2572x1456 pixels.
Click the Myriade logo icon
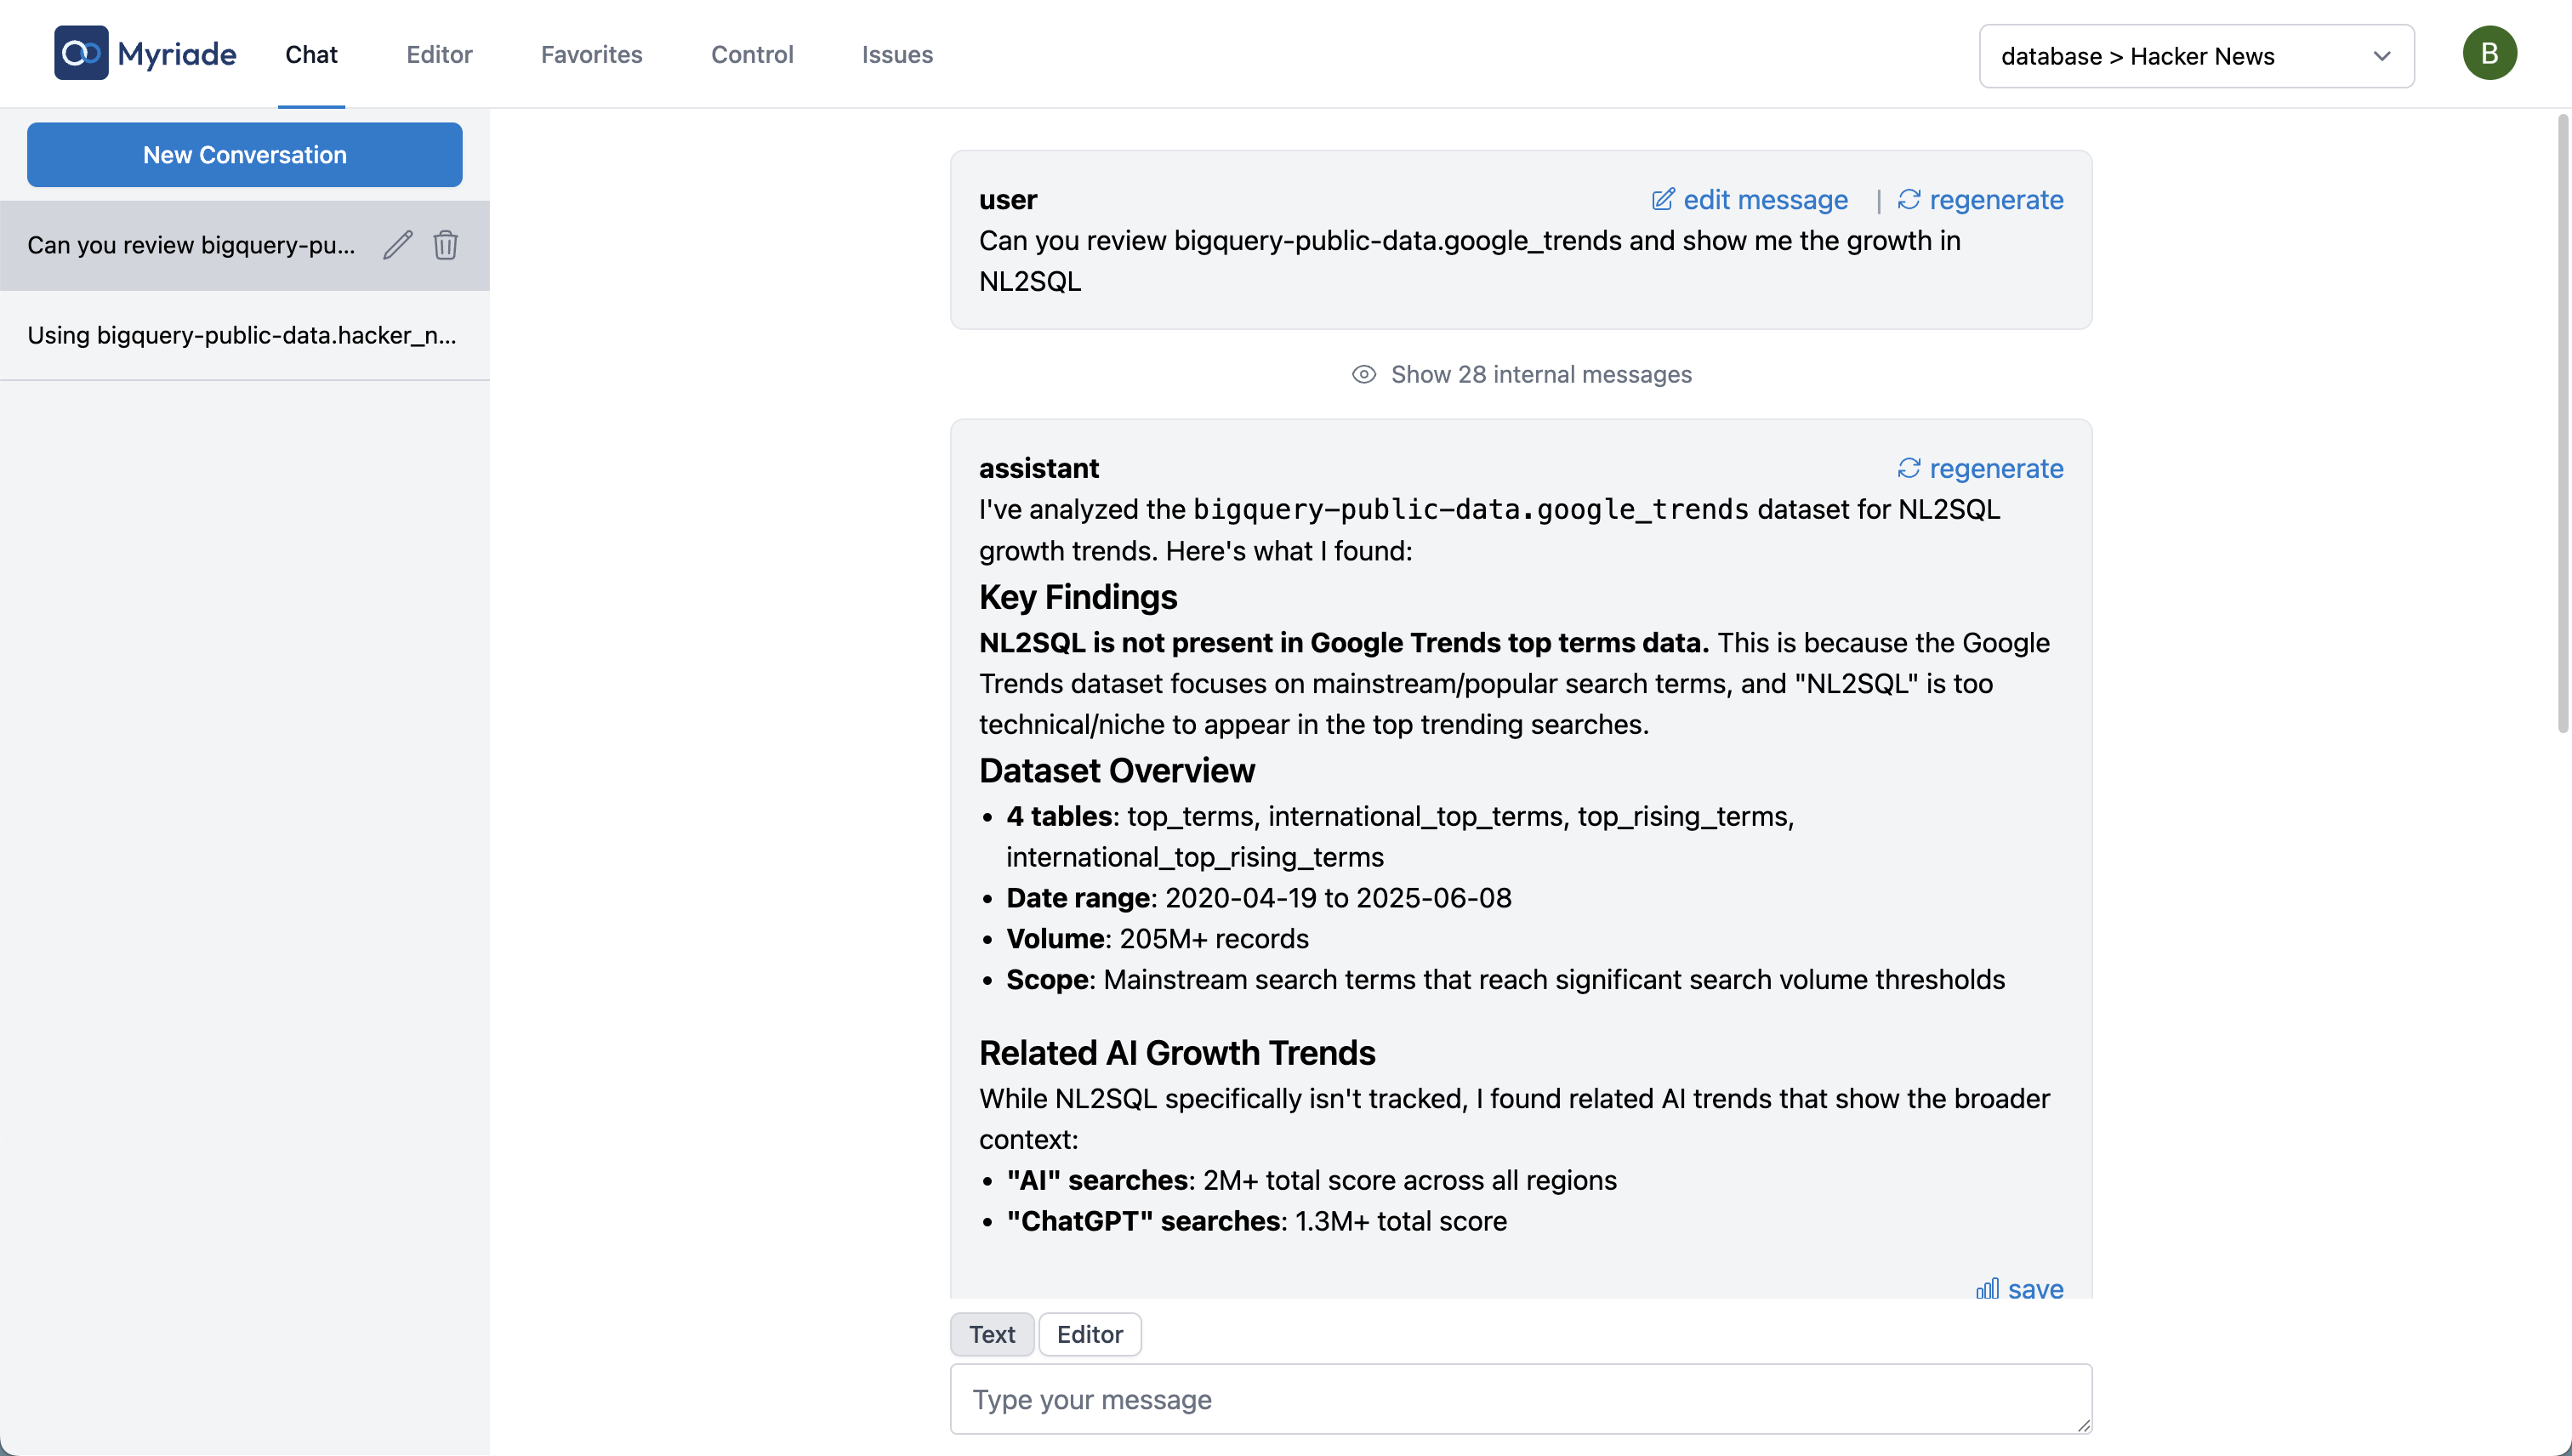pos(81,53)
